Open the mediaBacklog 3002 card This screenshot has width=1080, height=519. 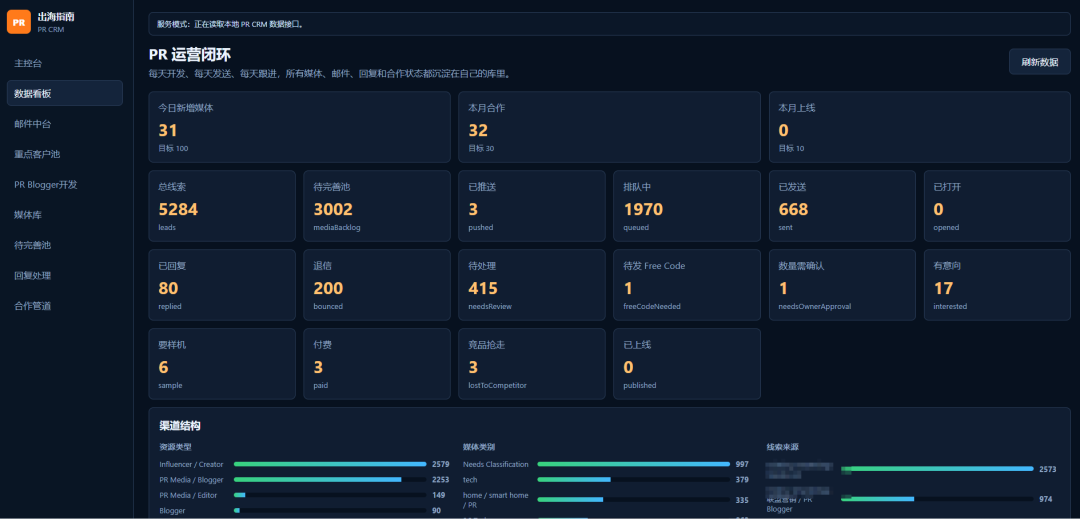pos(377,206)
